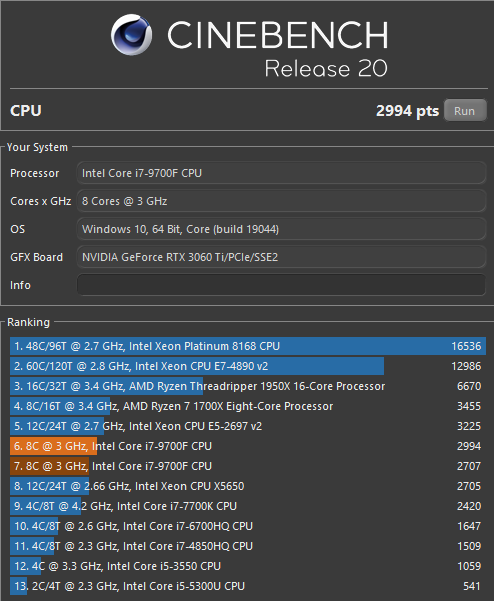The width and height of the screenshot is (494, 601).
Task: Run the CPU benchmark
Action: click(465, 111)
